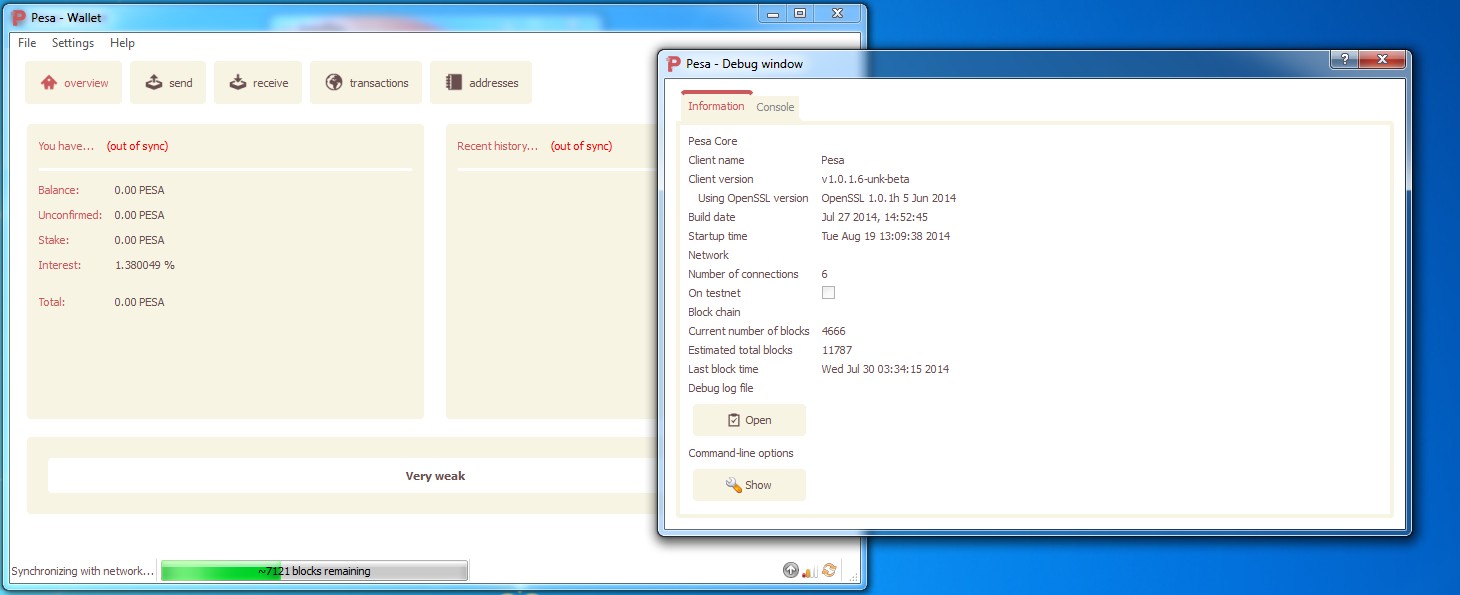Click the Interest value 1.380049 %

(144, 265)
